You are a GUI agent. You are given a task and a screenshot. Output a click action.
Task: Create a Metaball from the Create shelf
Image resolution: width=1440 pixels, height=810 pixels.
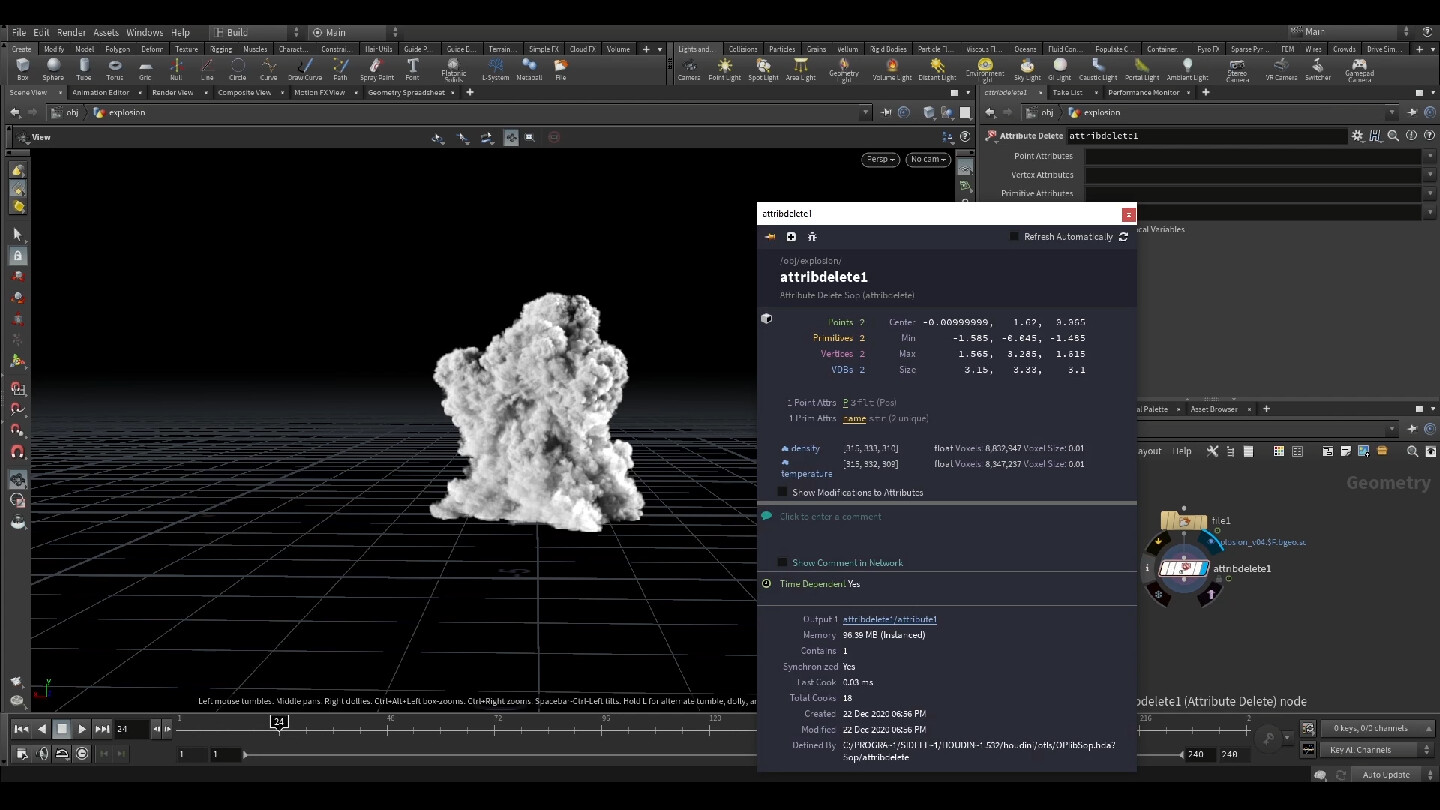click(529, 67)
